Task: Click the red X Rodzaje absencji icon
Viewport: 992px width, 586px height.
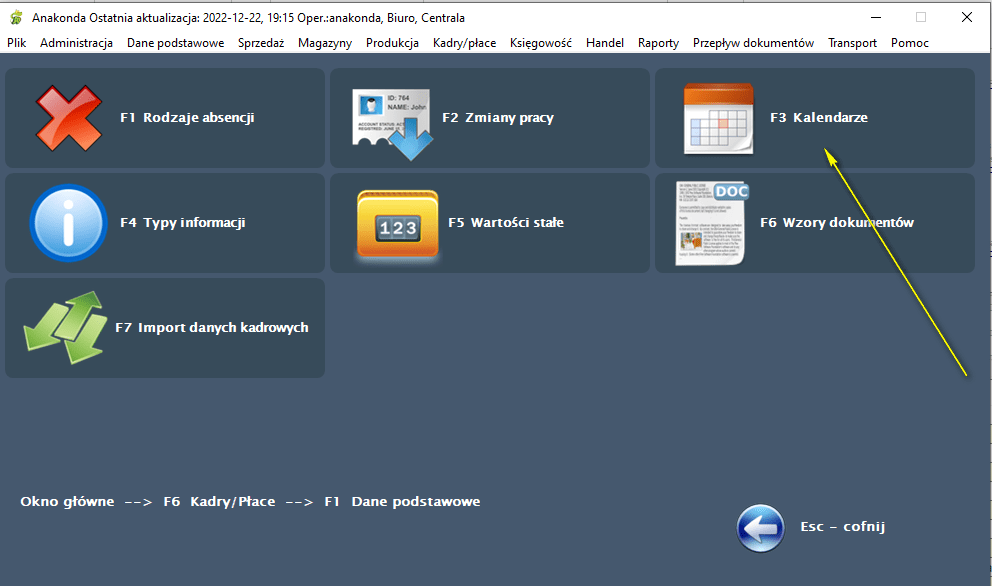Action: 68,118
